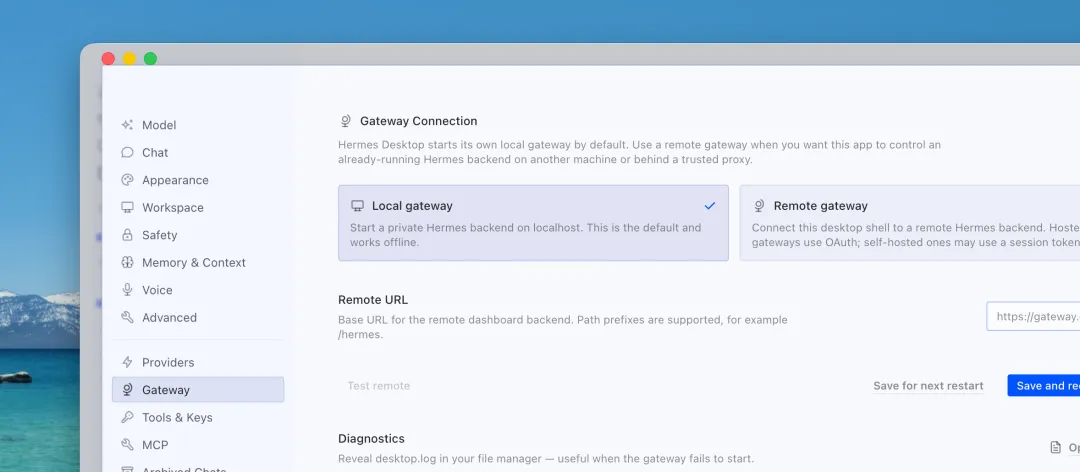Open Advanced settings page
The height and width of the screenshot is (472, 1080).
pyautogui.click(x=198, y=318)
